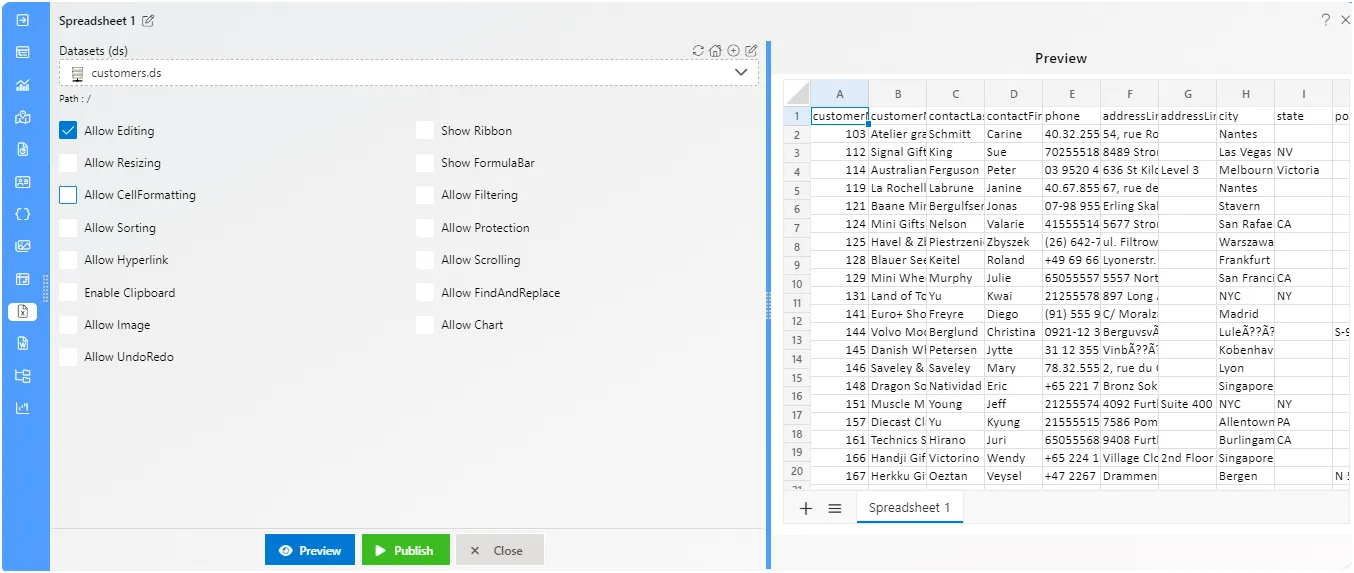Enable Allow Scrolling checkbox
This screenshot has height=573, width=1354.
pos(425,260)
